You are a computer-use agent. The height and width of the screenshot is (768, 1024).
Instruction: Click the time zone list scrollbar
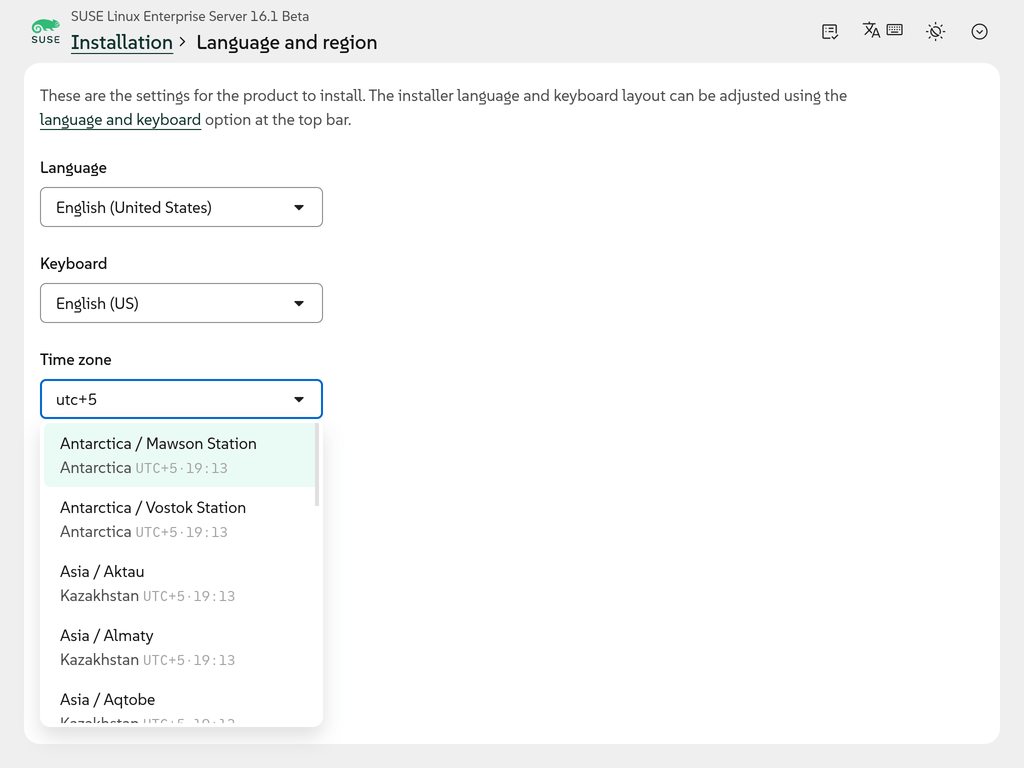click(317, 464)
